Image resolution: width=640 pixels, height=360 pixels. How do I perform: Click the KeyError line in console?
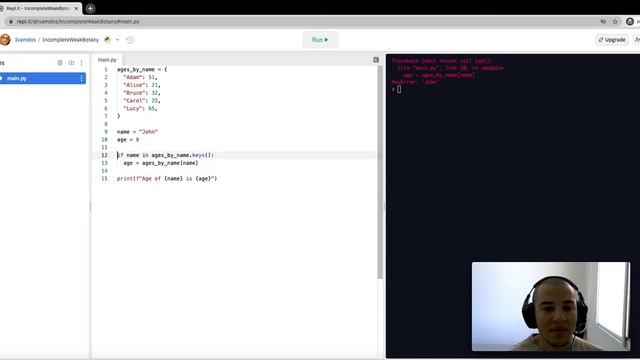pos(415,82)
